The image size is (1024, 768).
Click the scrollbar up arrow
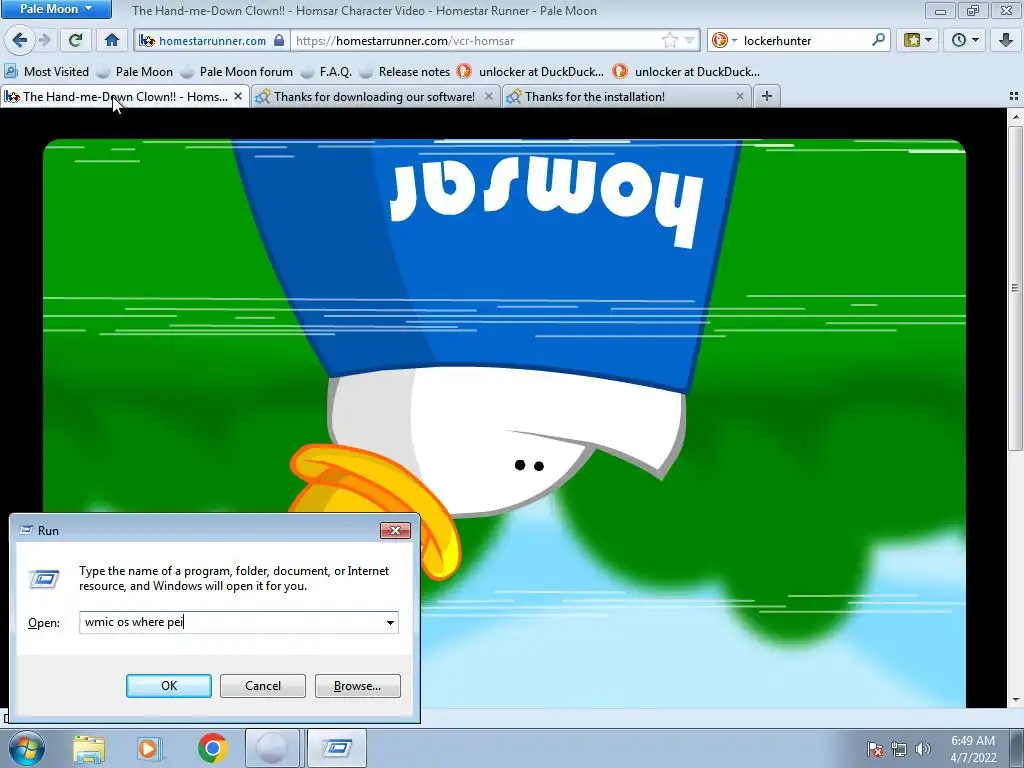click(x=1015, y=117)
